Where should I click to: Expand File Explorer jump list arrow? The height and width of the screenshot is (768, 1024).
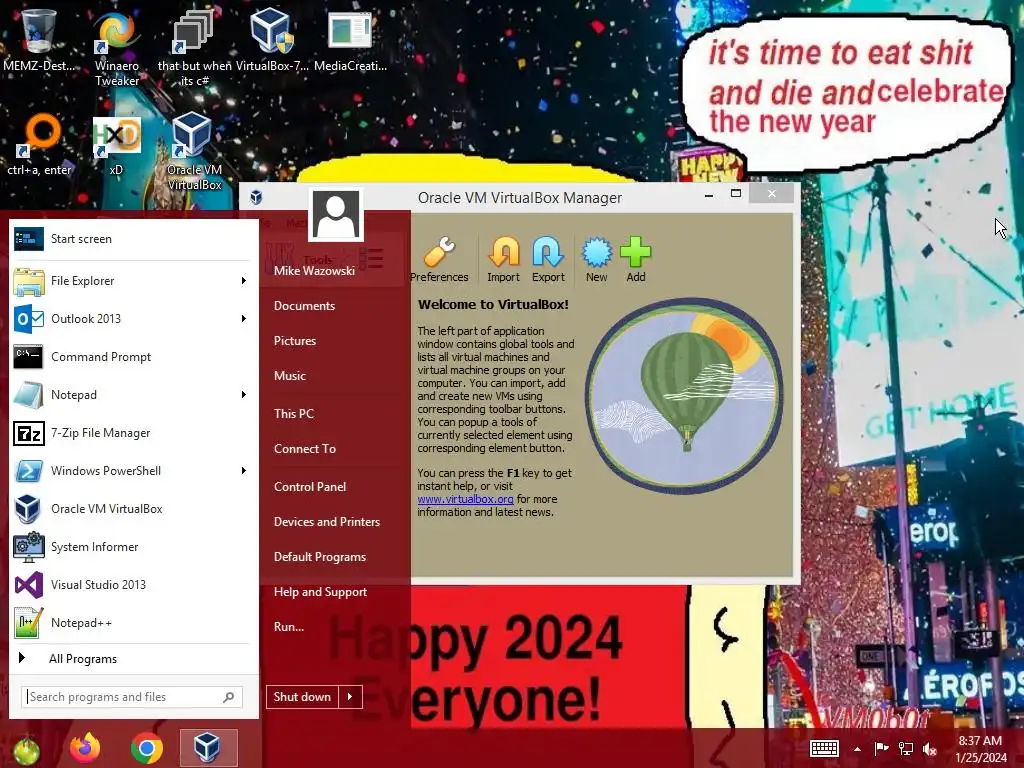pos(244,281)
